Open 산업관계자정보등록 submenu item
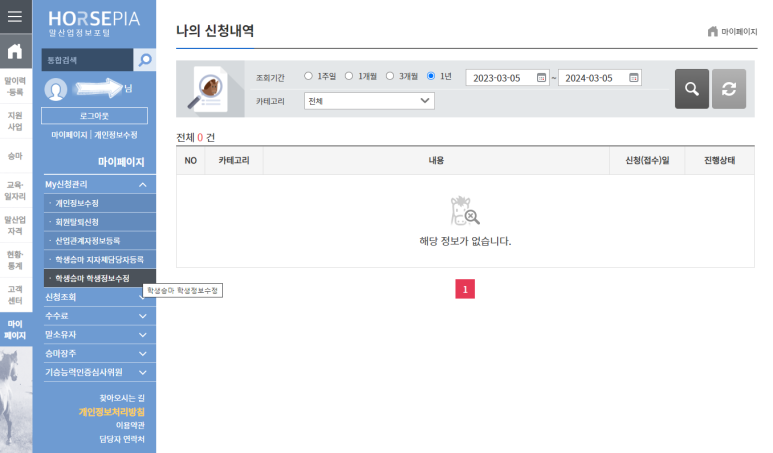Viewport: 773px width, 453px height. coord(100,241)
